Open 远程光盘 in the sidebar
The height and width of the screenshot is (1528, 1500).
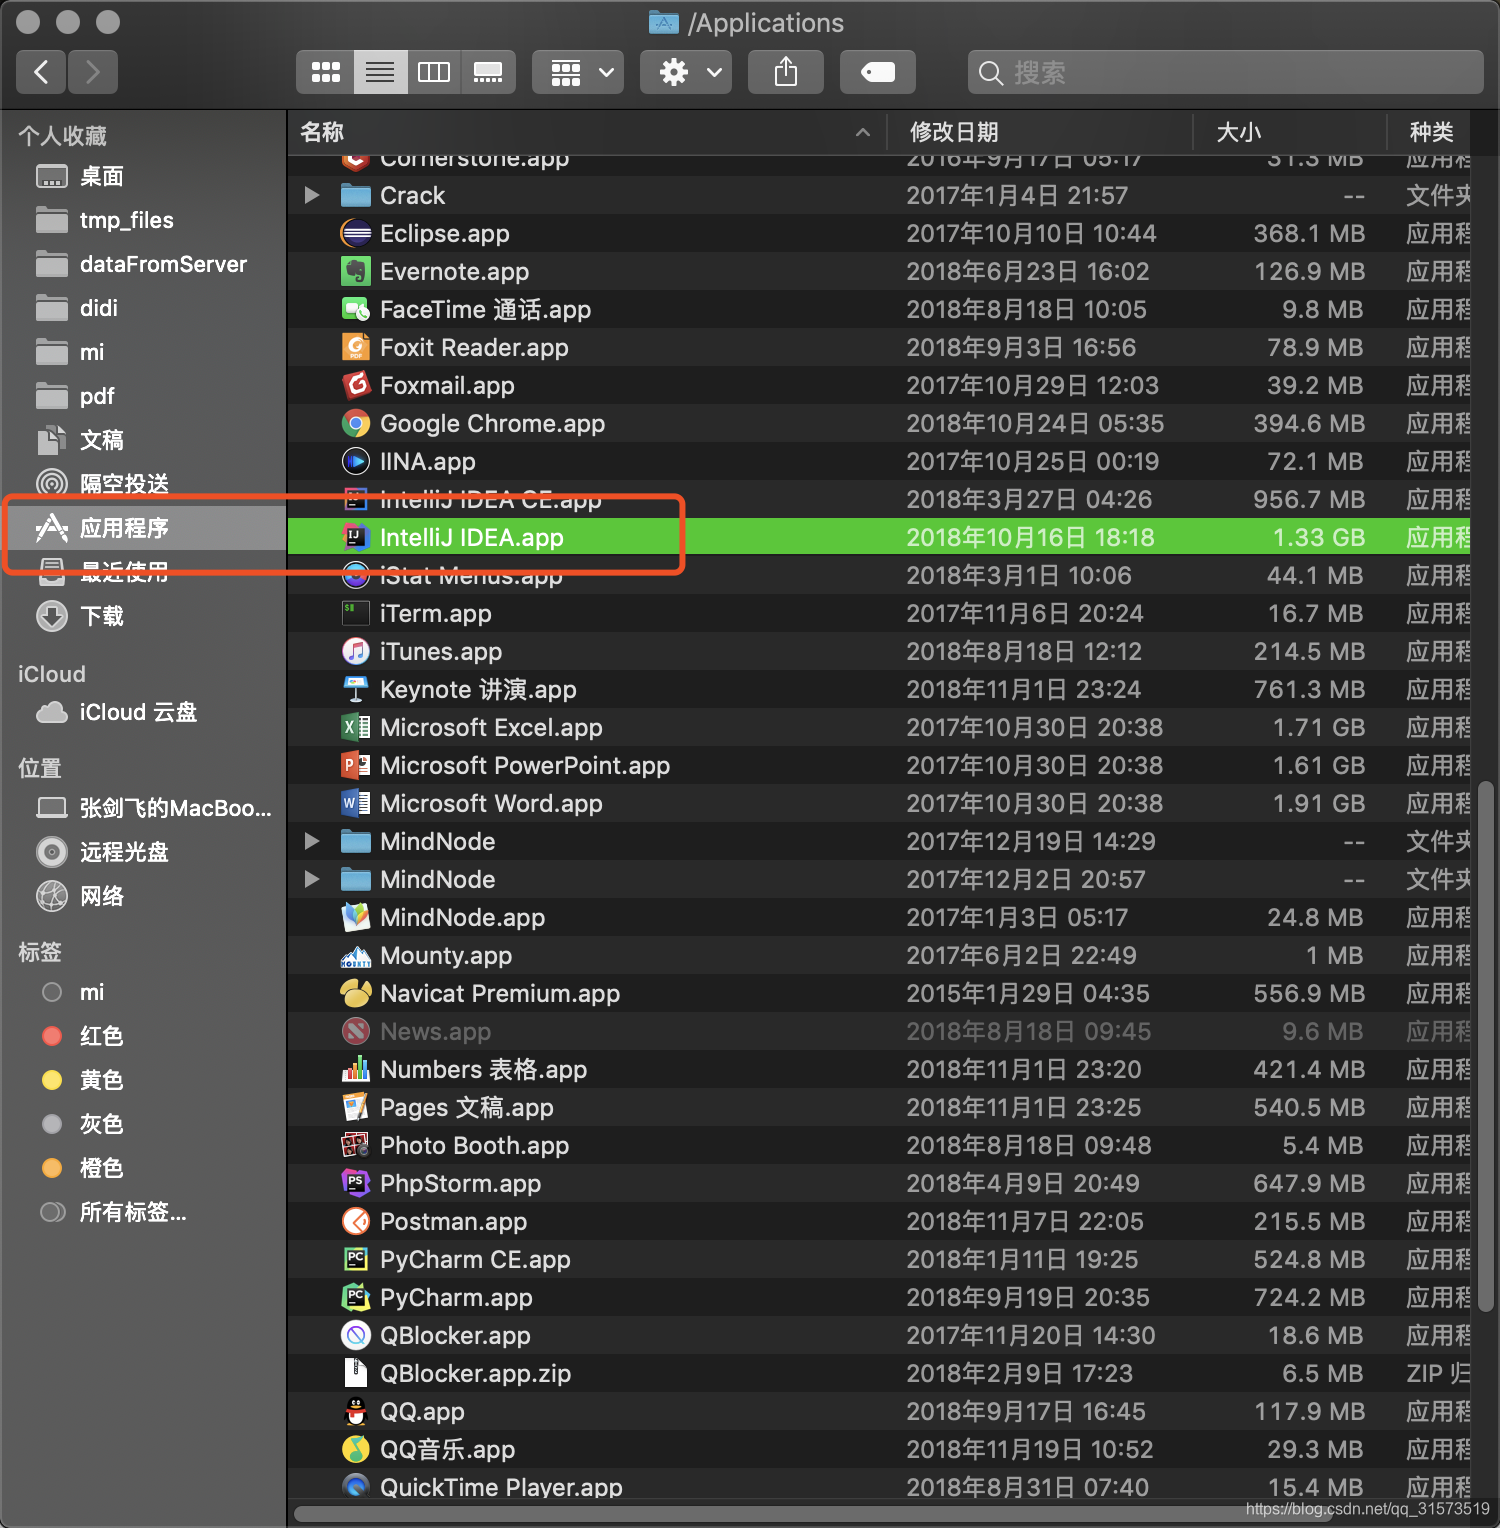click(x=145, y=852)
